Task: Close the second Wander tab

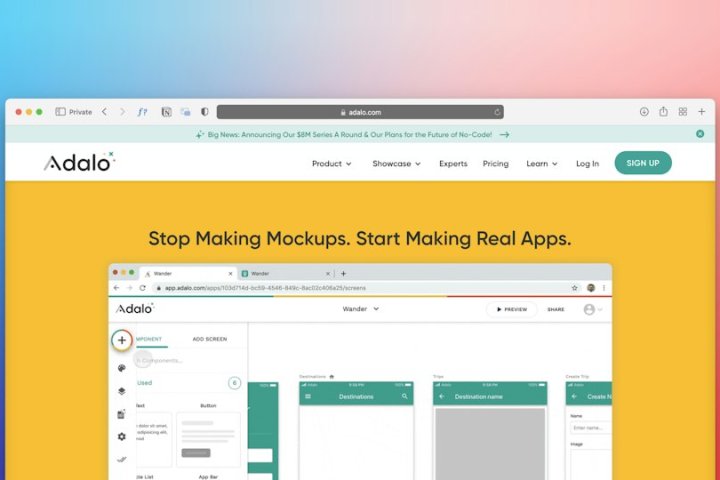Action: (x=328, y=273)
